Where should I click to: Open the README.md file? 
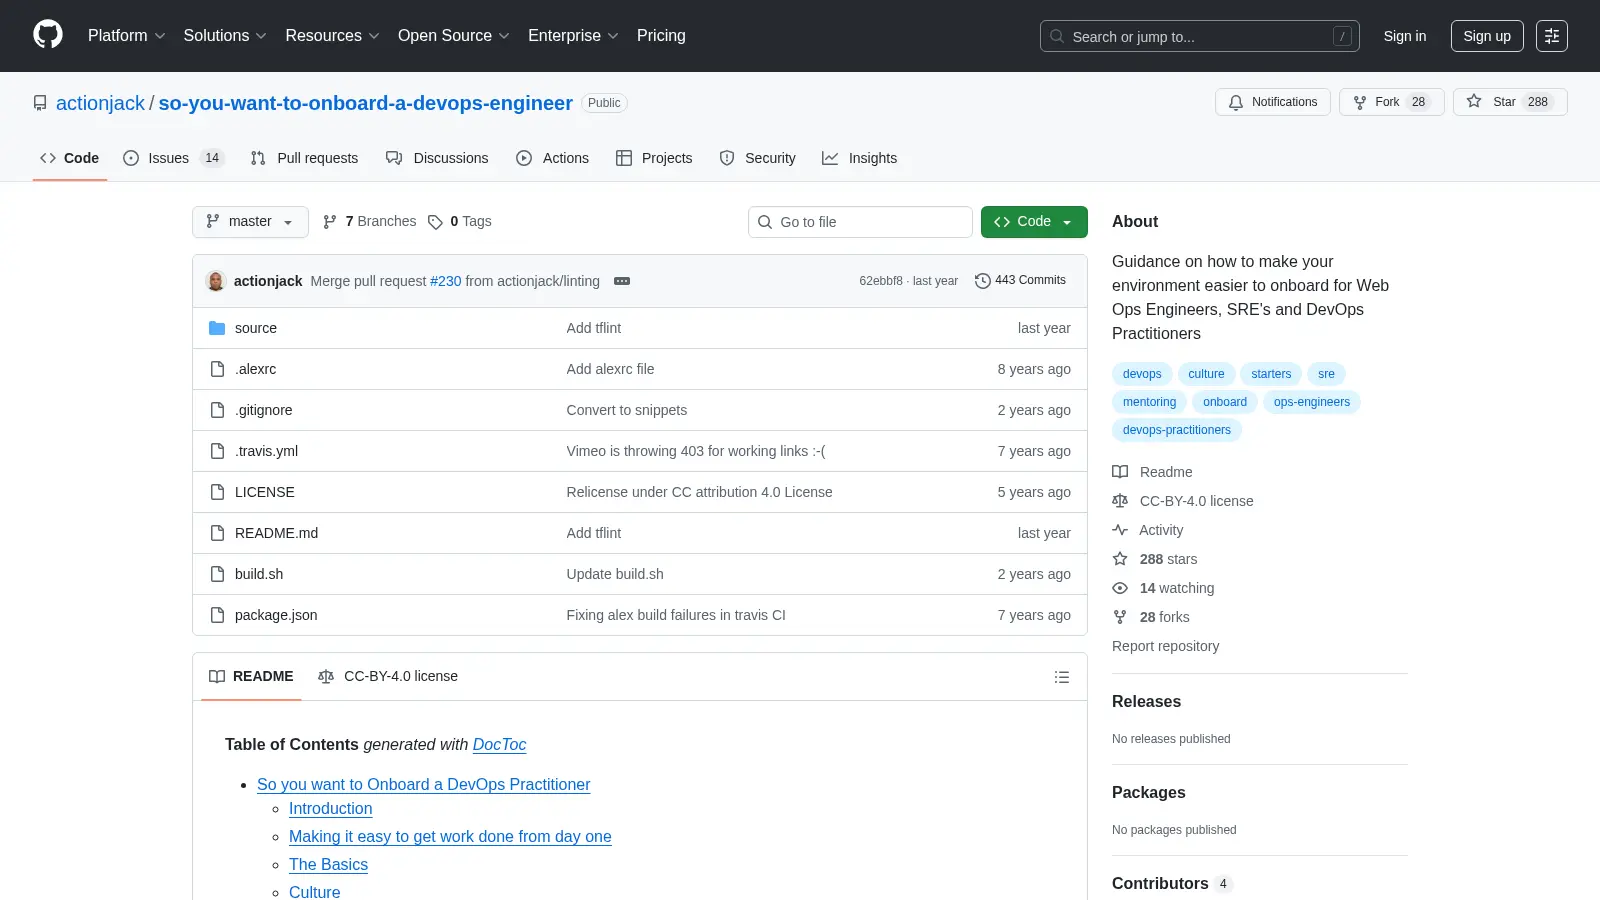pyautogui.click(x=276, y=533)
